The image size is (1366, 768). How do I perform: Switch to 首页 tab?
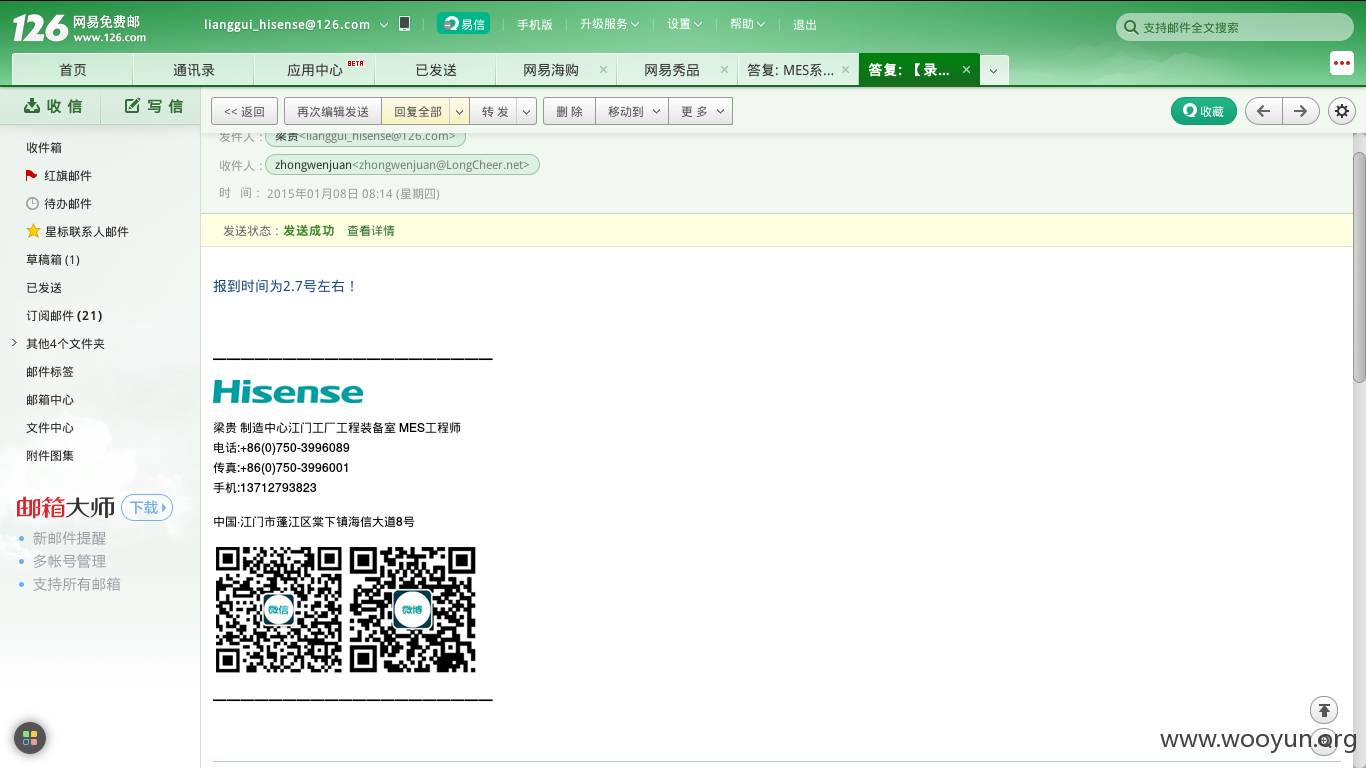73,70
